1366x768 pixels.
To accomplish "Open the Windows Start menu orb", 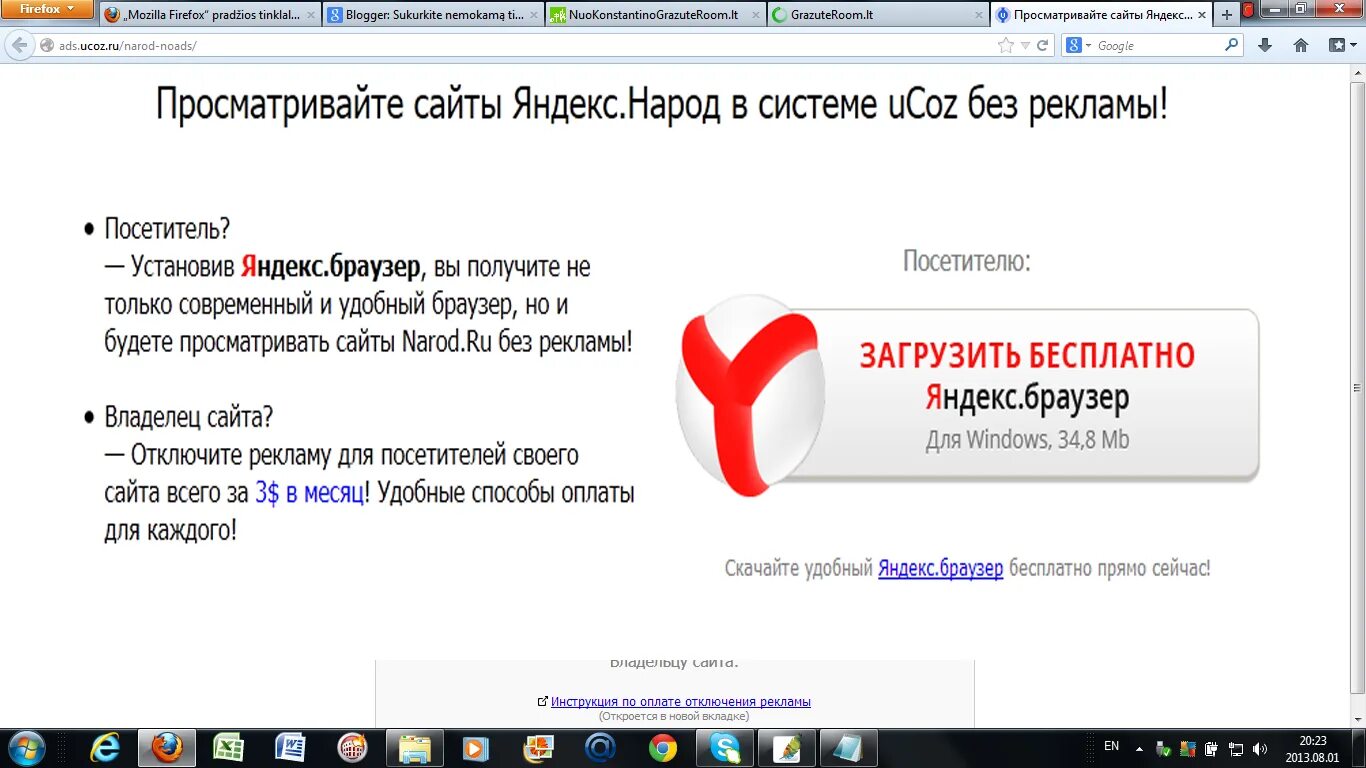I will click(x=25, y=747).
